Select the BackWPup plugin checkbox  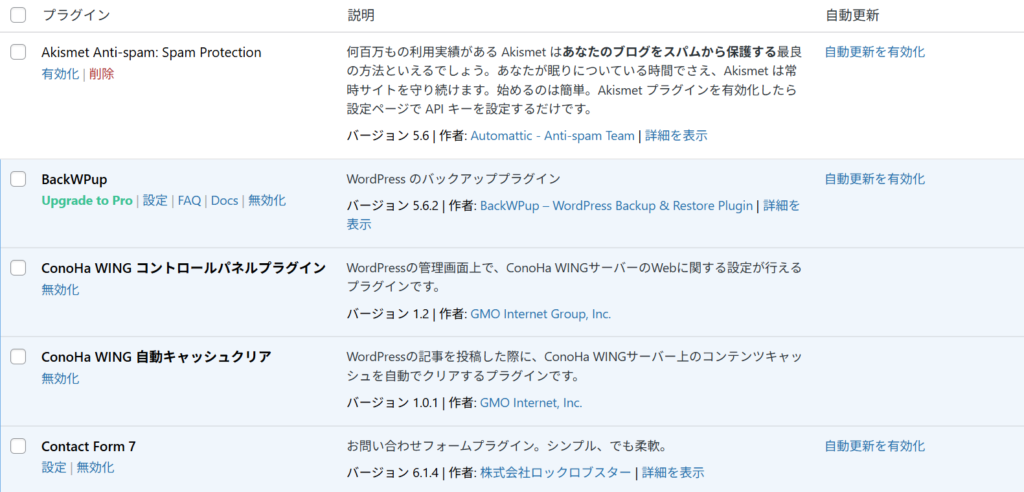(x=18, y=179)
